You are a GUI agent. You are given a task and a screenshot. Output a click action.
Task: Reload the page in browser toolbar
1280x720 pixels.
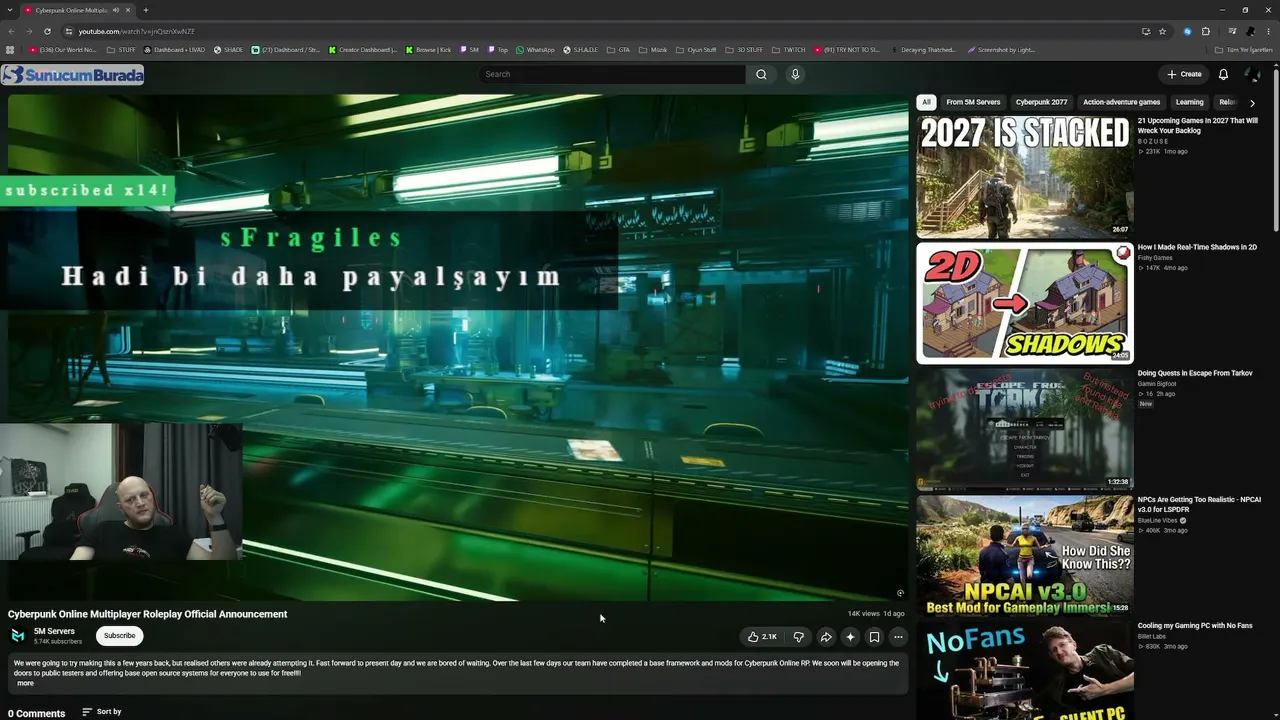[x=47, y=31]
